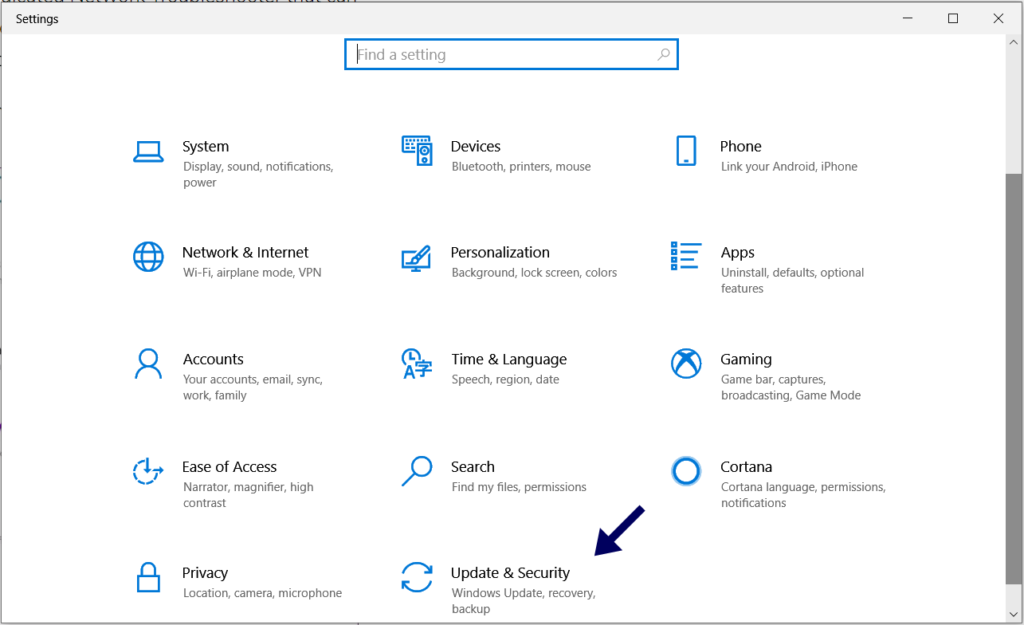Image resolution: width=1024 pixels, height=625 pixels.
Task: Open Apps via its list icon
Action: pos(686,257)
